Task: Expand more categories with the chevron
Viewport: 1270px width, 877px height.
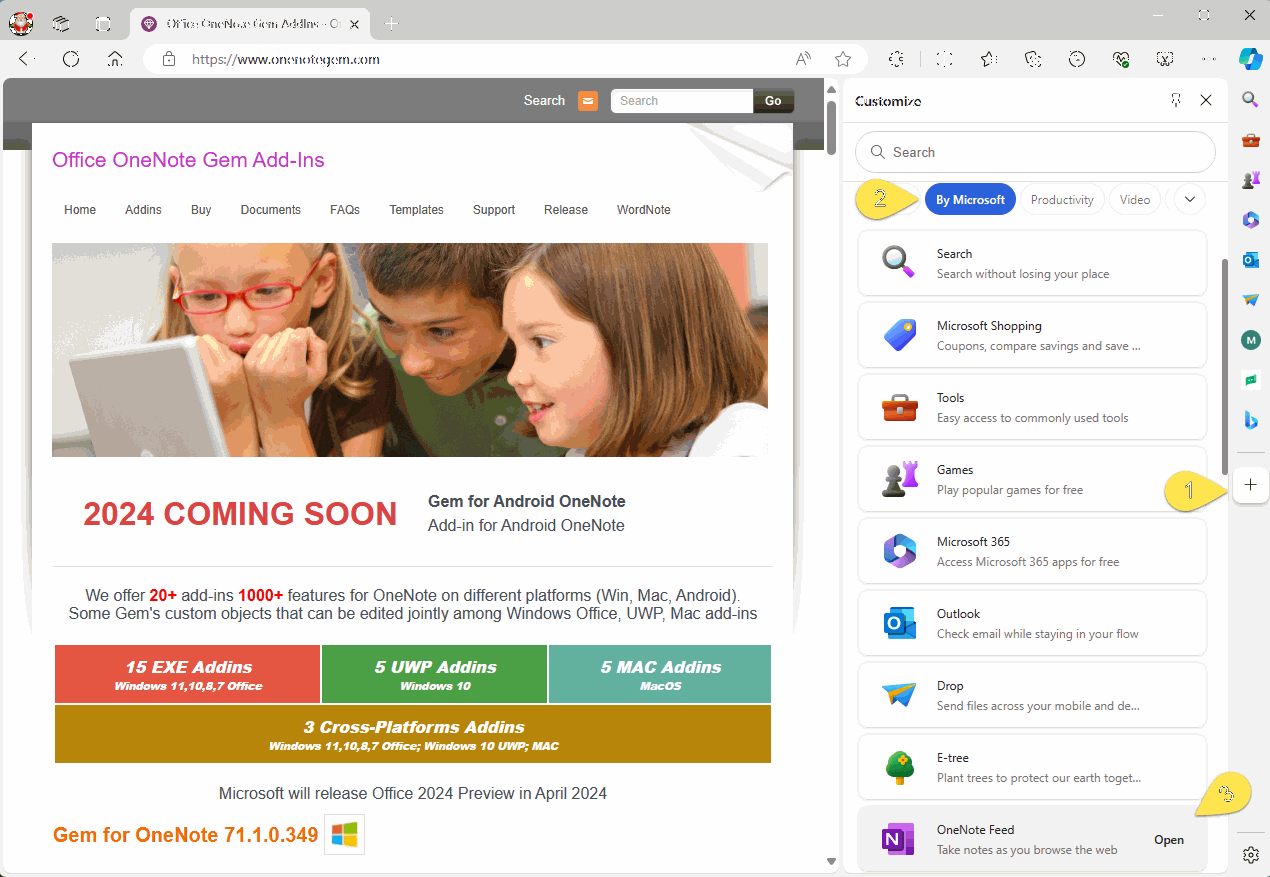Action: coord(1190,199)
